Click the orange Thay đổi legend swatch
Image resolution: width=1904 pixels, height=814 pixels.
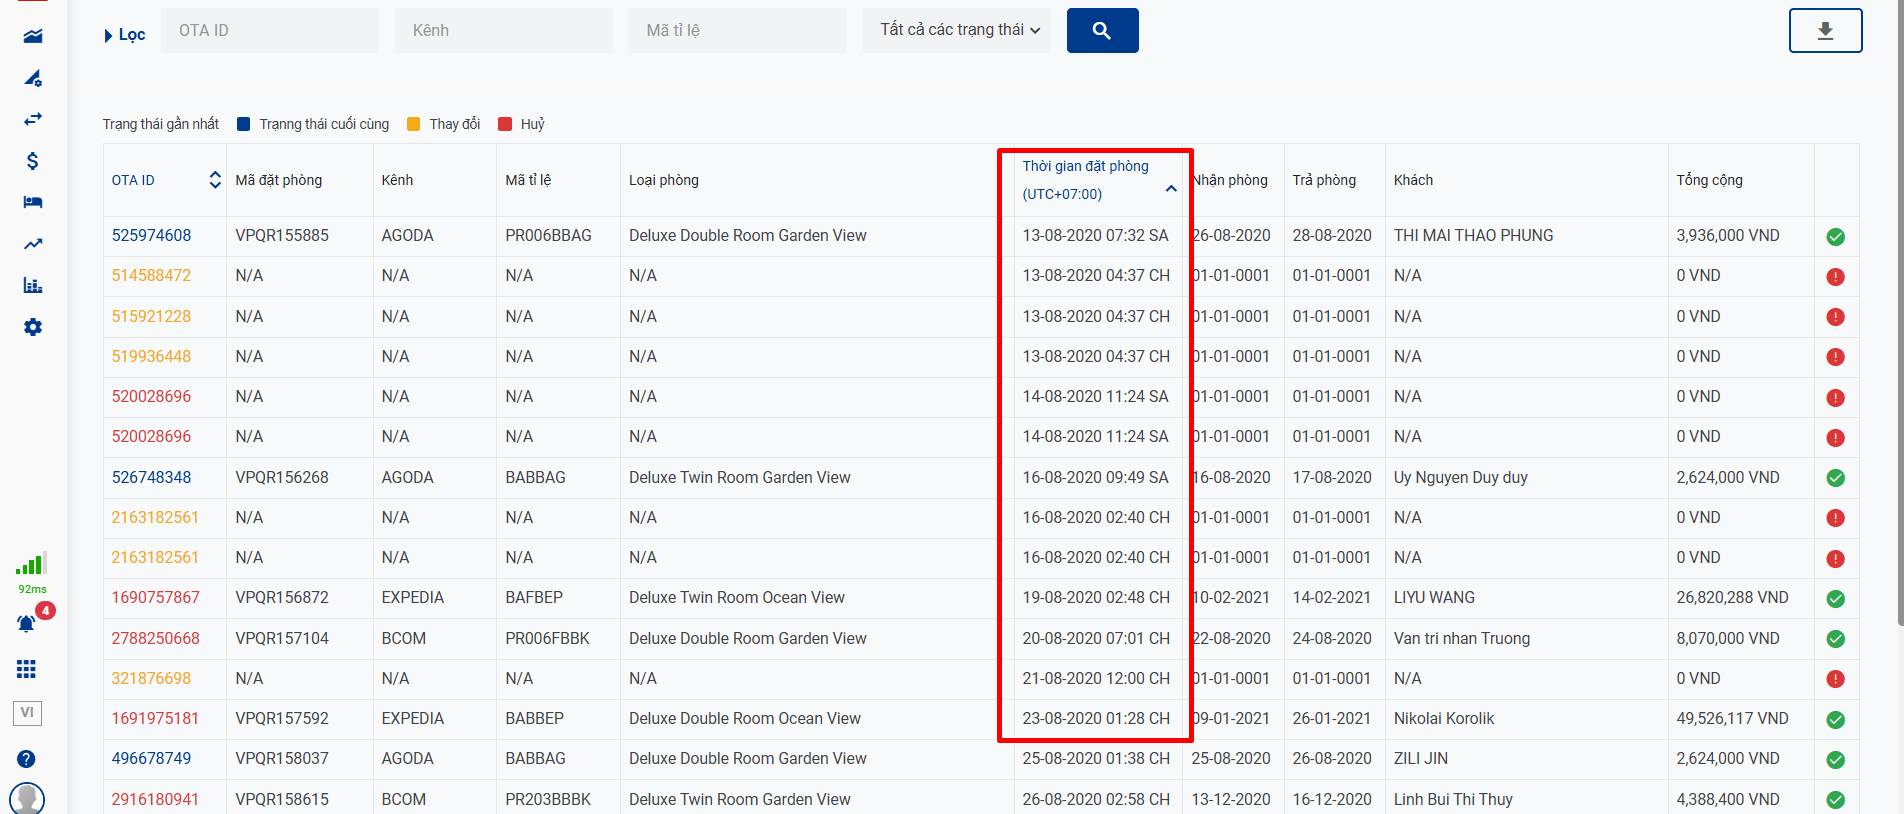click(x=414, y=124)
